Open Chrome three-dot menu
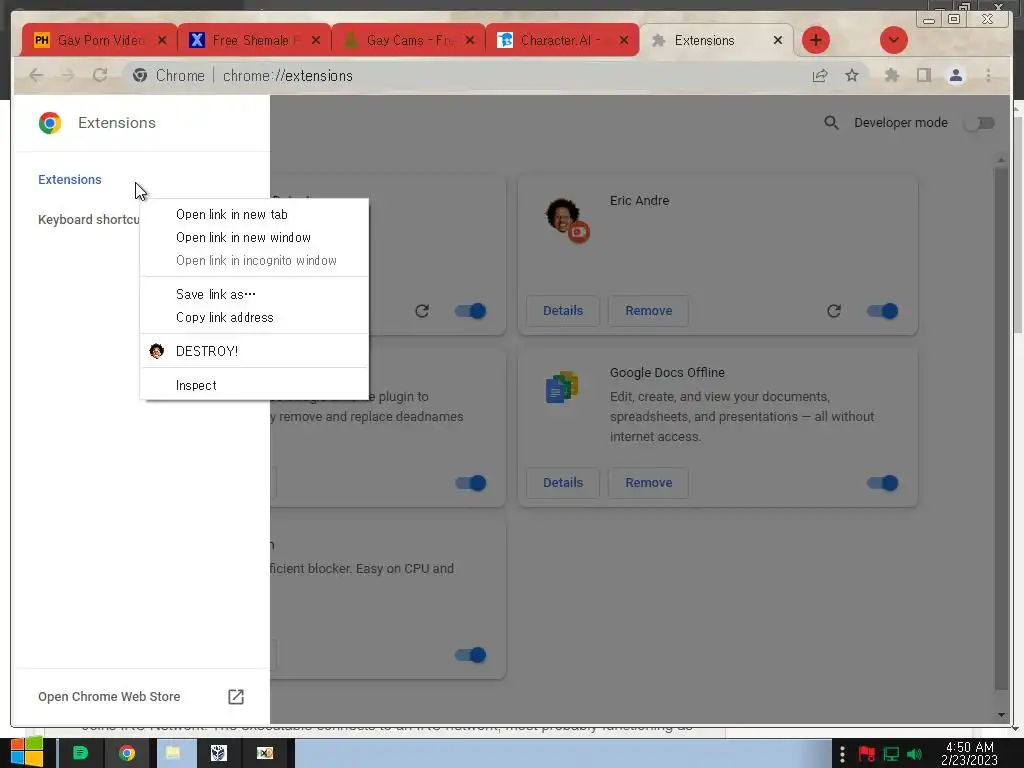1024x768 pixels. pyautogui.click(x=988, y=76)
